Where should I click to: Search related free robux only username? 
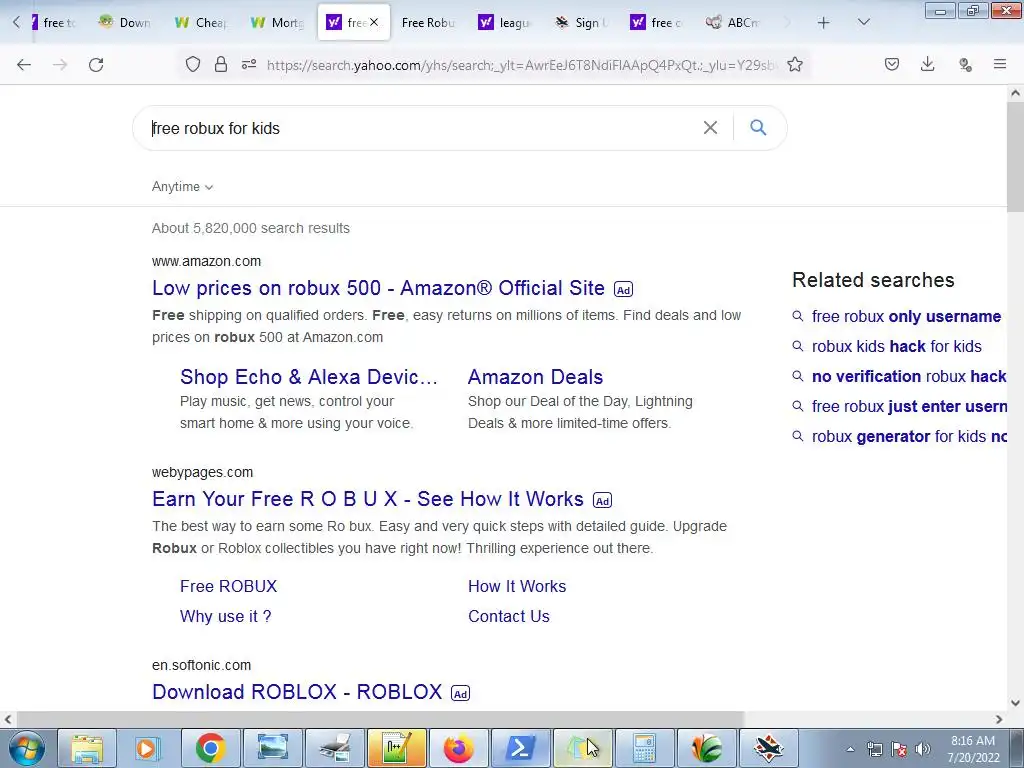906,317
